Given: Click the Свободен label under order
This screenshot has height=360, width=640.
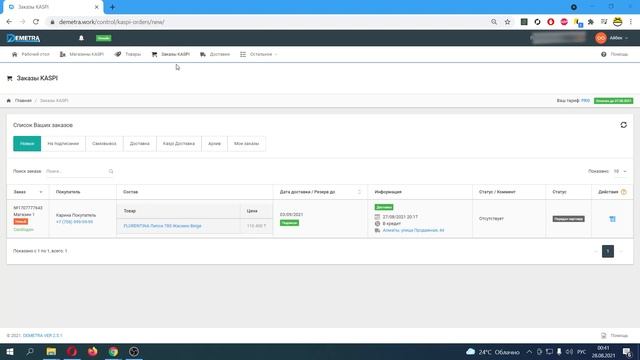Looking at the screenshot, I should [23, 229].
